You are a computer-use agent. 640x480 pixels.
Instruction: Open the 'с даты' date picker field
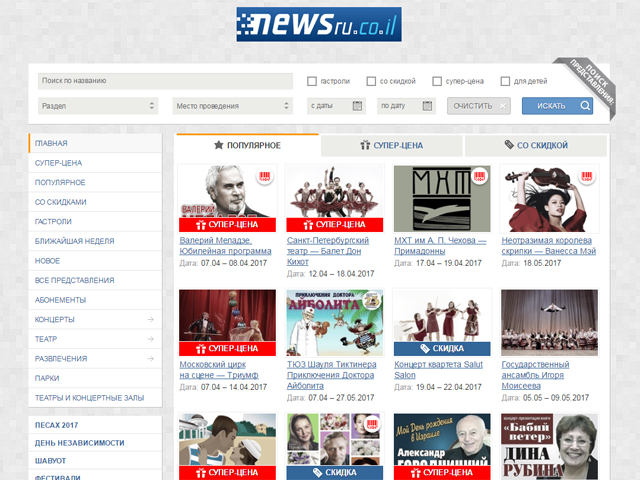[336, 106]
